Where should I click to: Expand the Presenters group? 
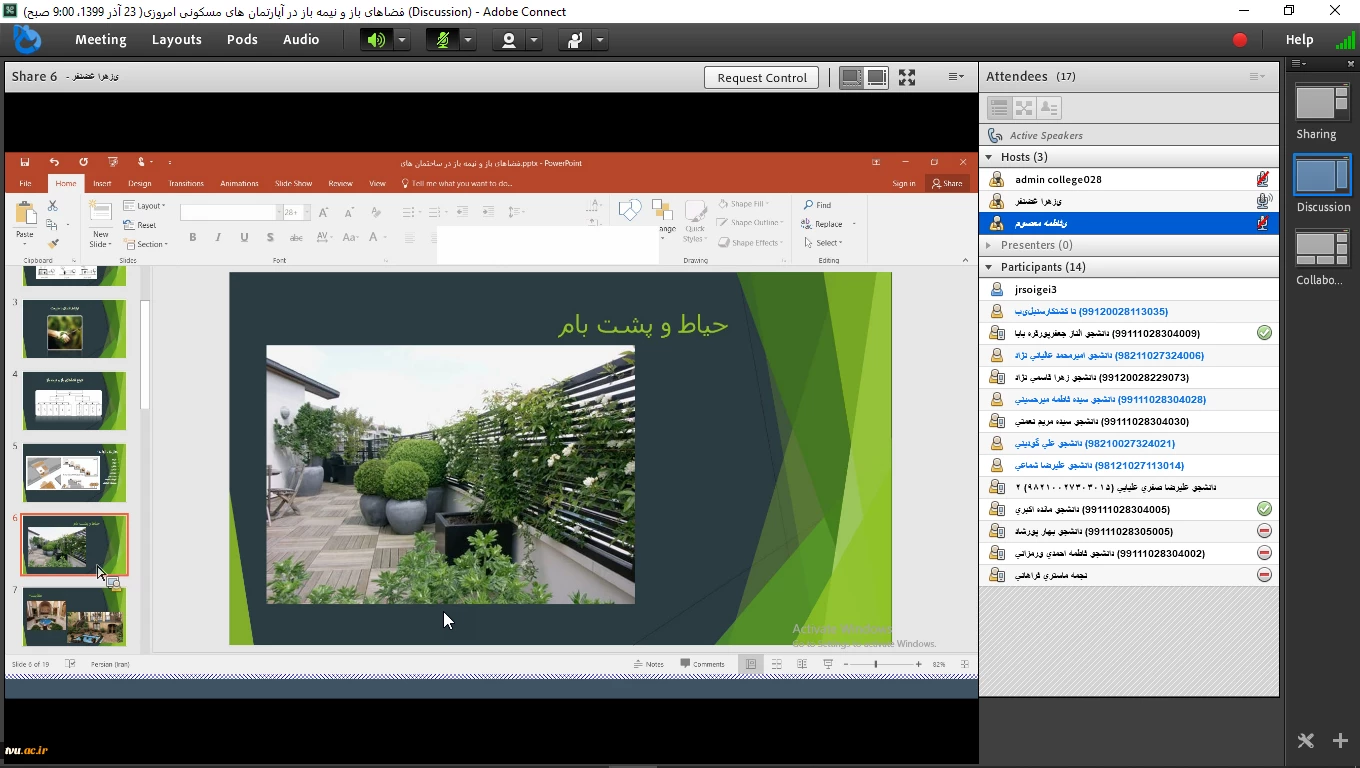point(990,245)
